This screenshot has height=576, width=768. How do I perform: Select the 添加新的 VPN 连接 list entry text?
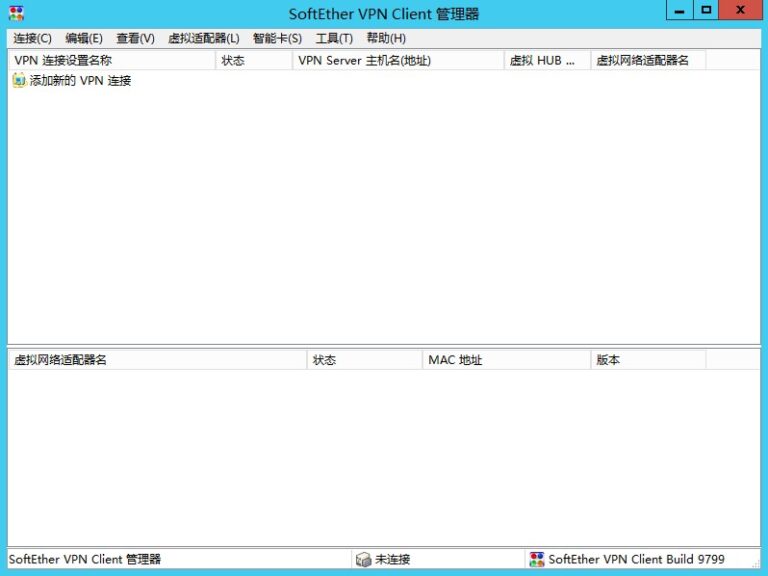80,81
